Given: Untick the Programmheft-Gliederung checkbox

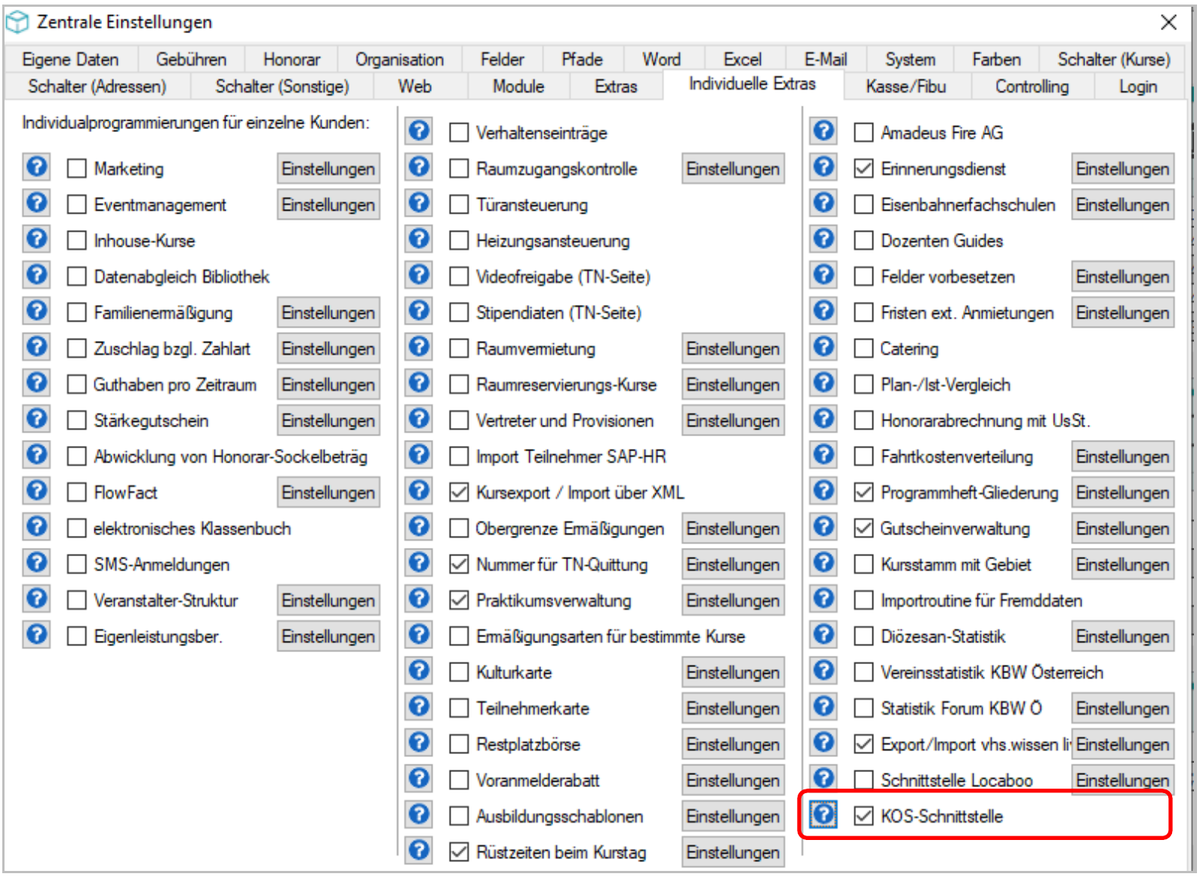Looking at the screenshot, I should point(864,493).
